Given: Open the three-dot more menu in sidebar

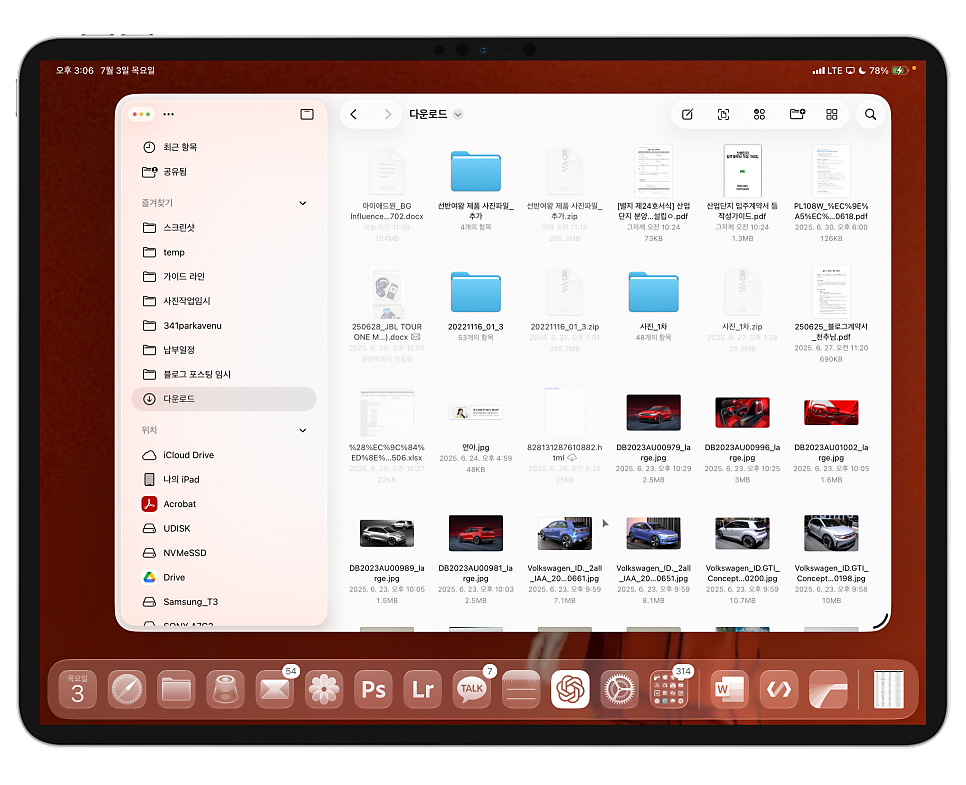Looking at the screenshot, I should point(168,114).
